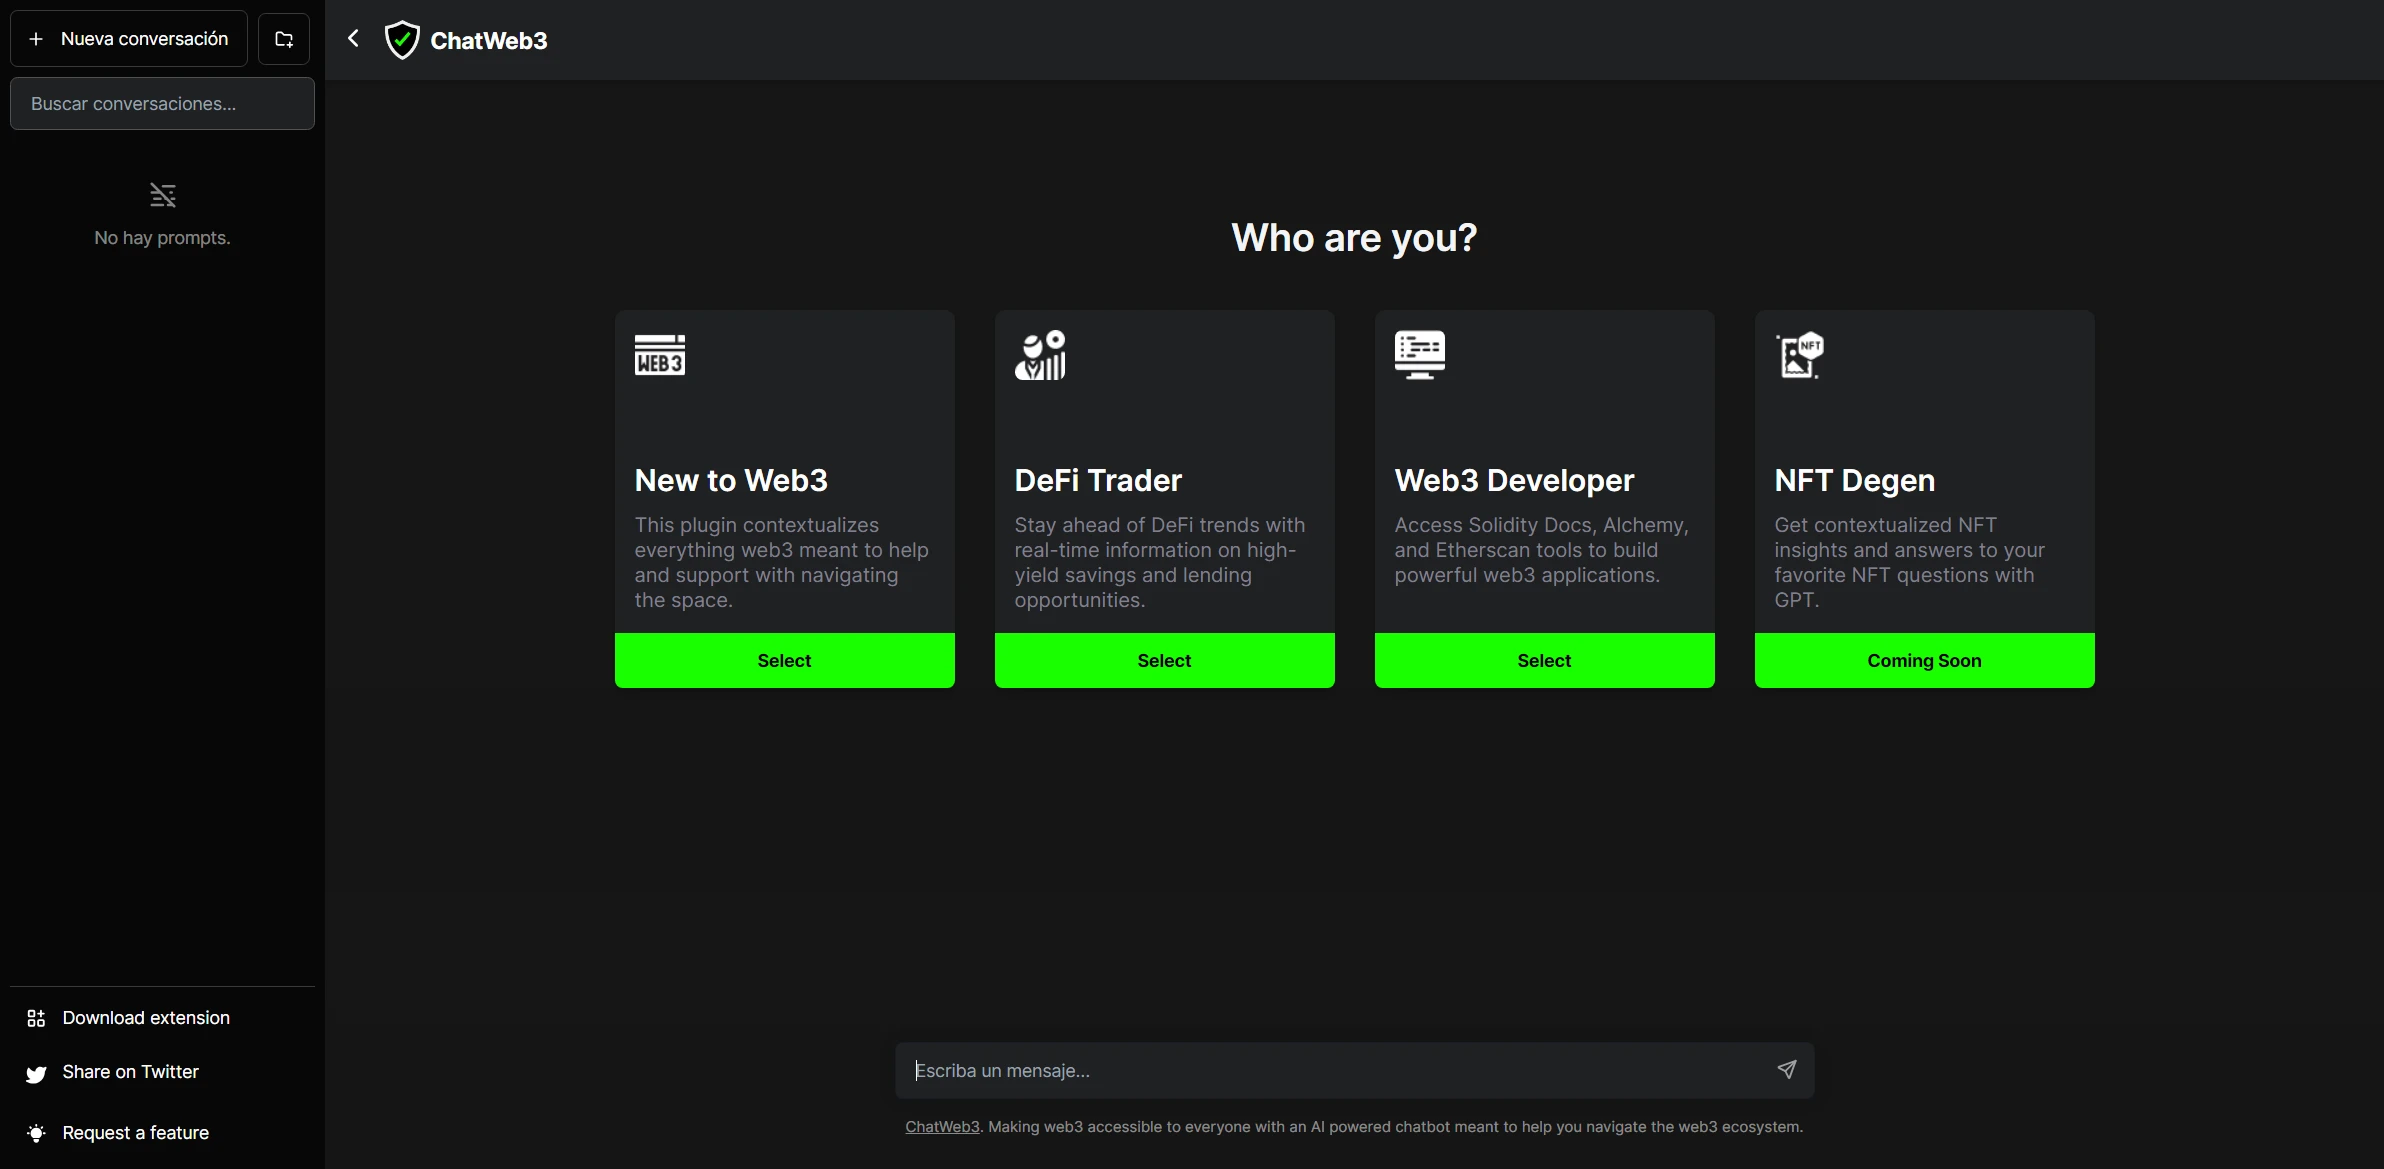This screenshot has width=2384, height=1169.
Task: Click the 'DeFi Trader' card title
Action: point(1098,481)
